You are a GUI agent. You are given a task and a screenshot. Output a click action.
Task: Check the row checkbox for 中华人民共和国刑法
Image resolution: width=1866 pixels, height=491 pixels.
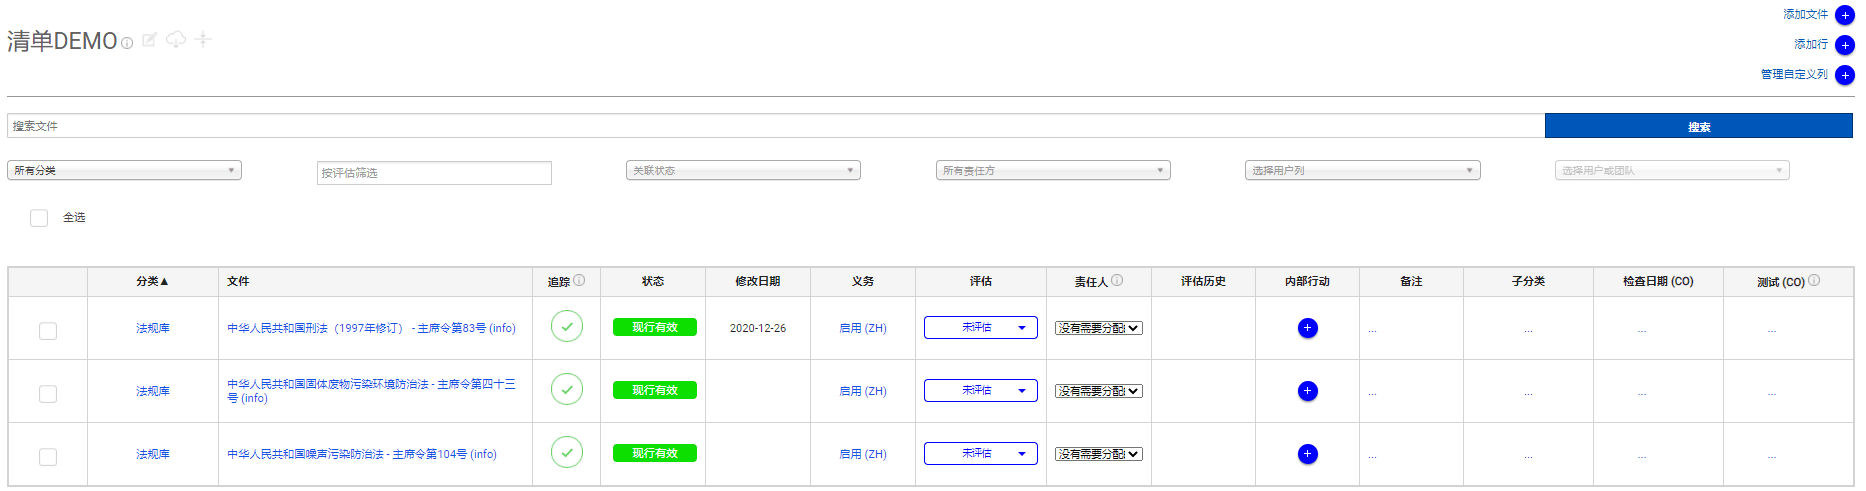pos(48,331)
